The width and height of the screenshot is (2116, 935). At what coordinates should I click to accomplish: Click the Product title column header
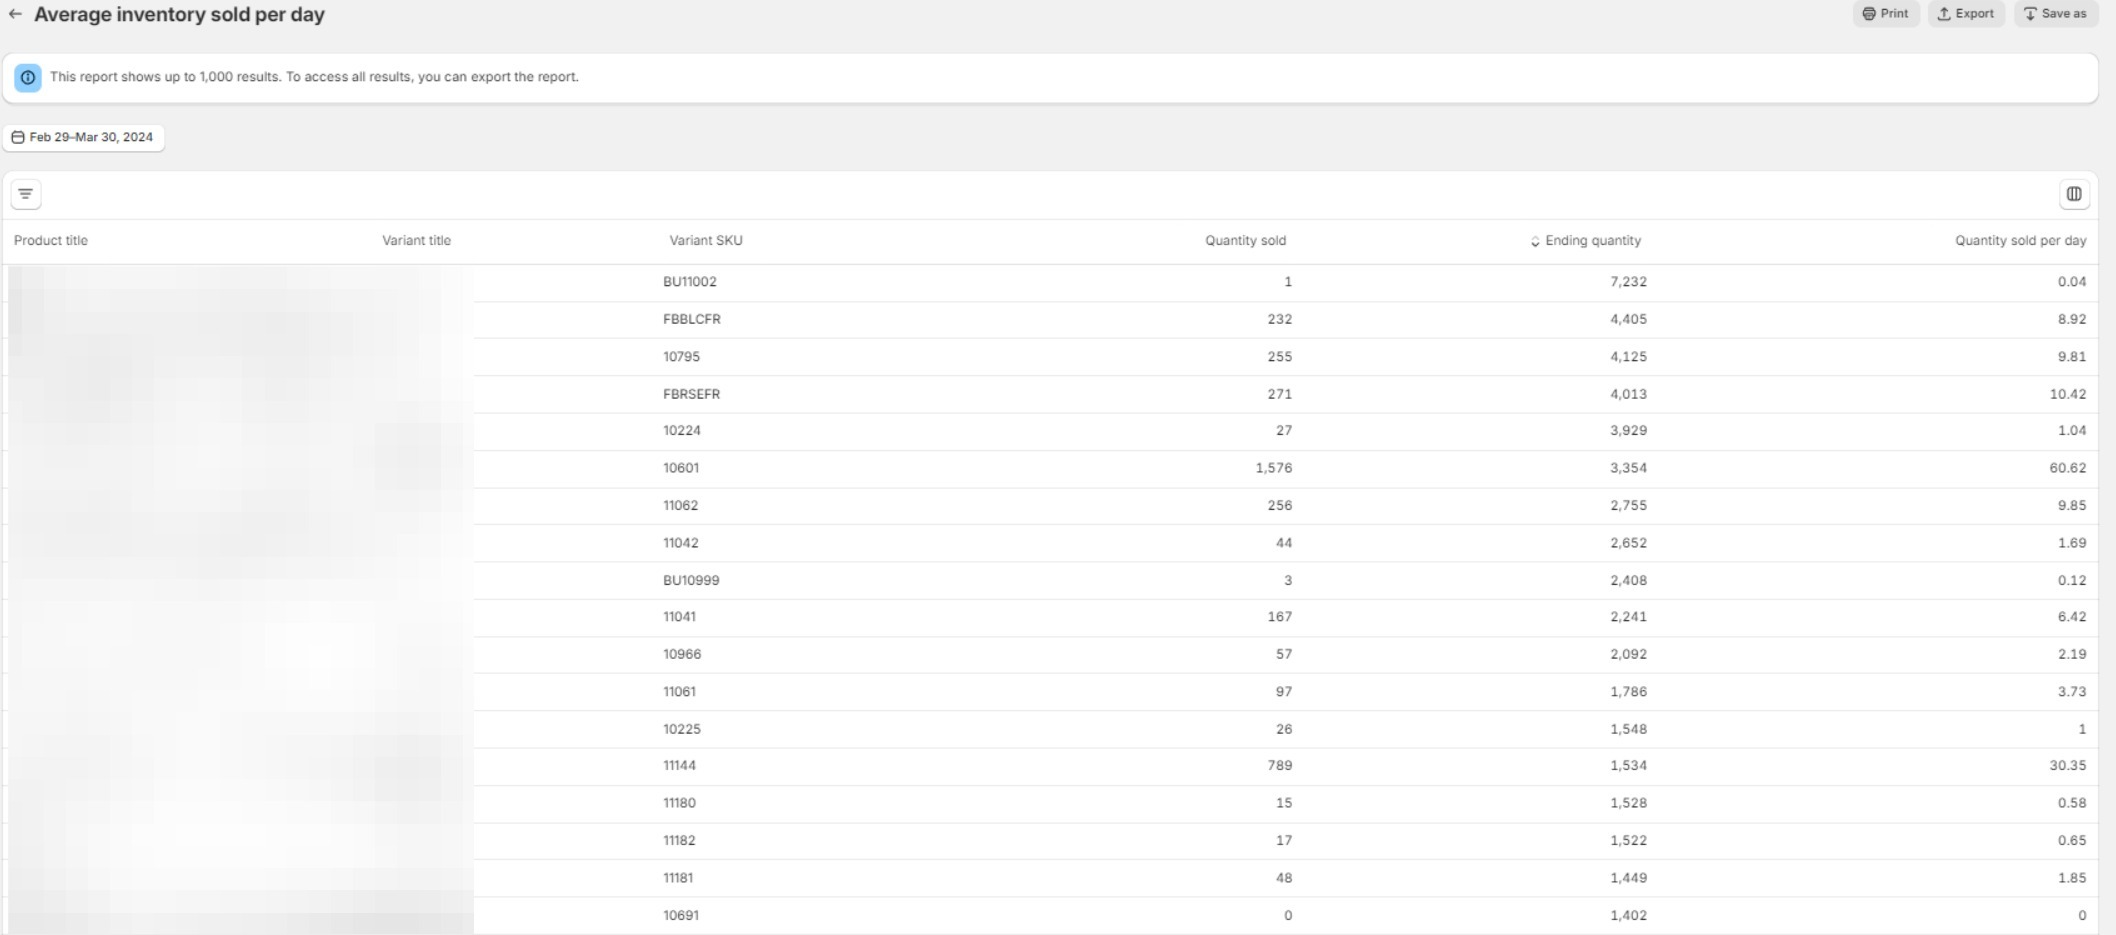[51, 241]
